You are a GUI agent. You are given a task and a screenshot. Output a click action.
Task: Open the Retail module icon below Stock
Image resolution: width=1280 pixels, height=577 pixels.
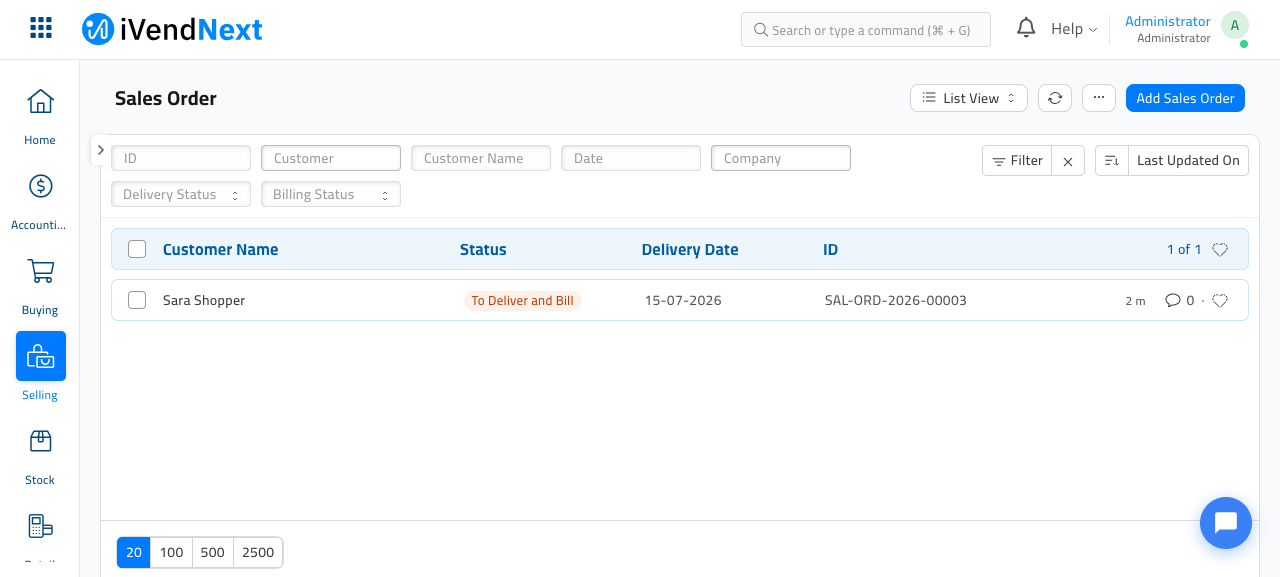click(40, 526)
